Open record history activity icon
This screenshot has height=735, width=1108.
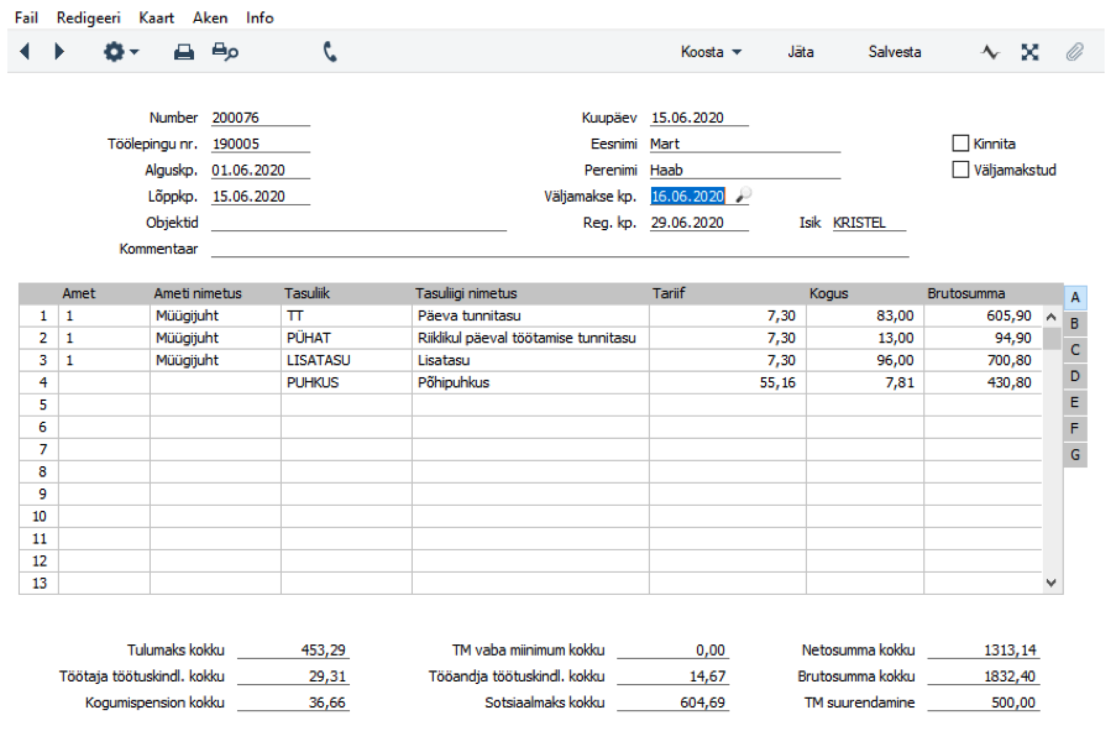(x=990, y=52)
